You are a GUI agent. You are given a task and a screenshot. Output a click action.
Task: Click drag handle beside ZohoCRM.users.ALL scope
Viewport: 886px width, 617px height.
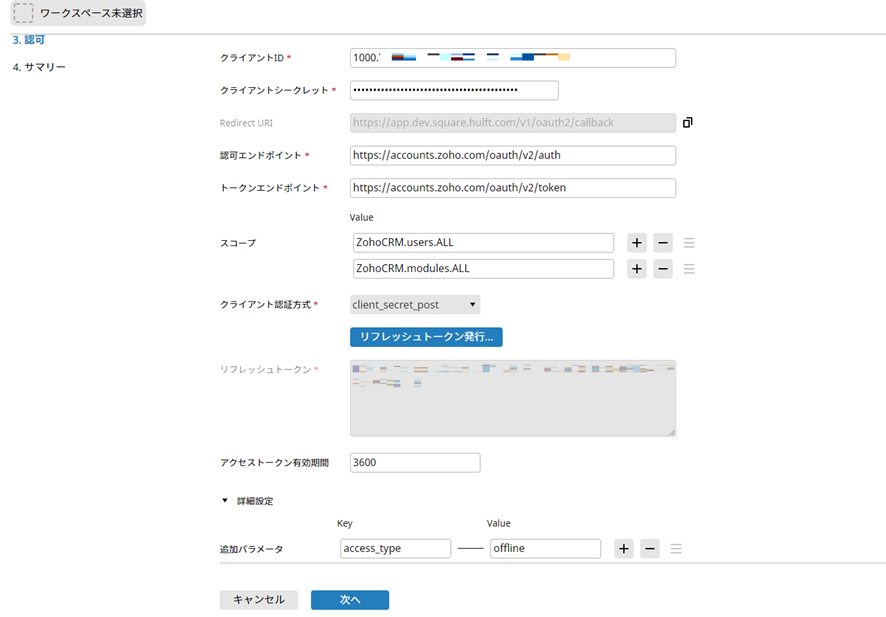tap(689, 243)
